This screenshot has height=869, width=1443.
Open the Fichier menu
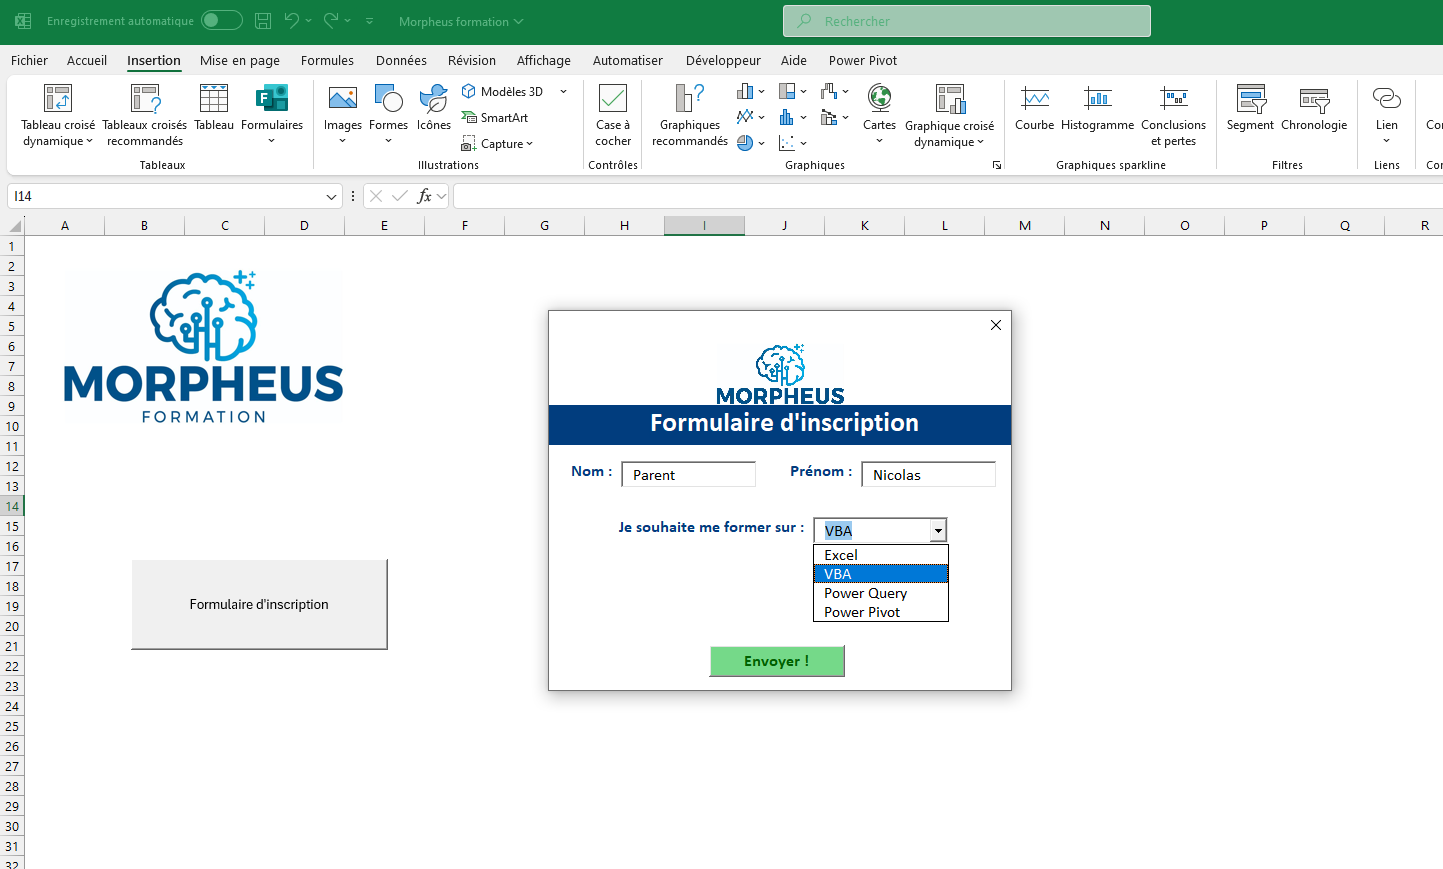(x=29, y=60)
